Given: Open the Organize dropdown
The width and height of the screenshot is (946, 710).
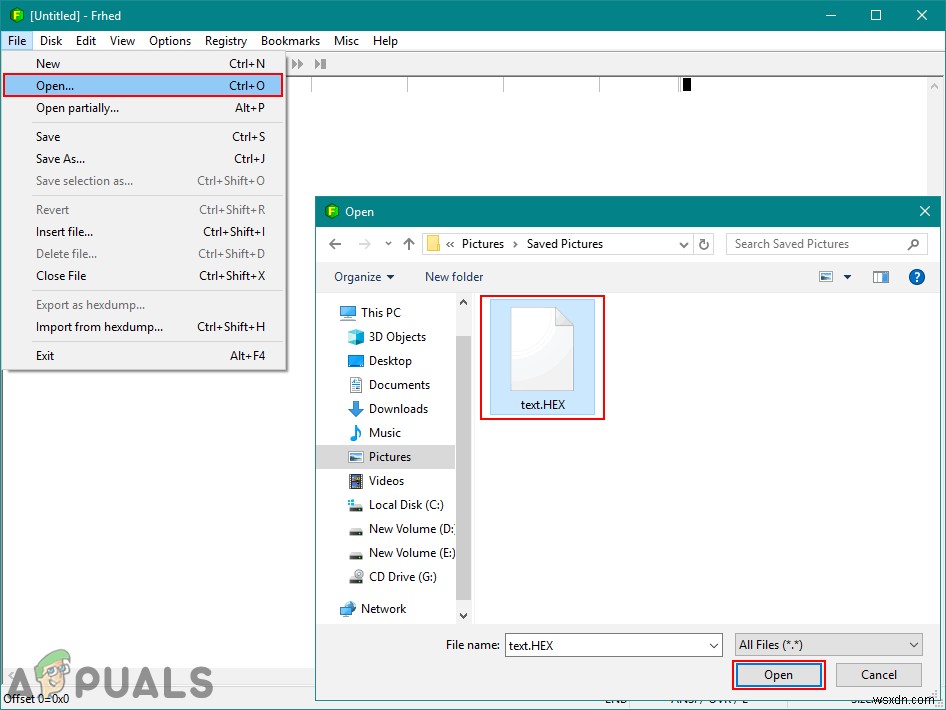Looking at the screenshot, I should tap(364, 277).
